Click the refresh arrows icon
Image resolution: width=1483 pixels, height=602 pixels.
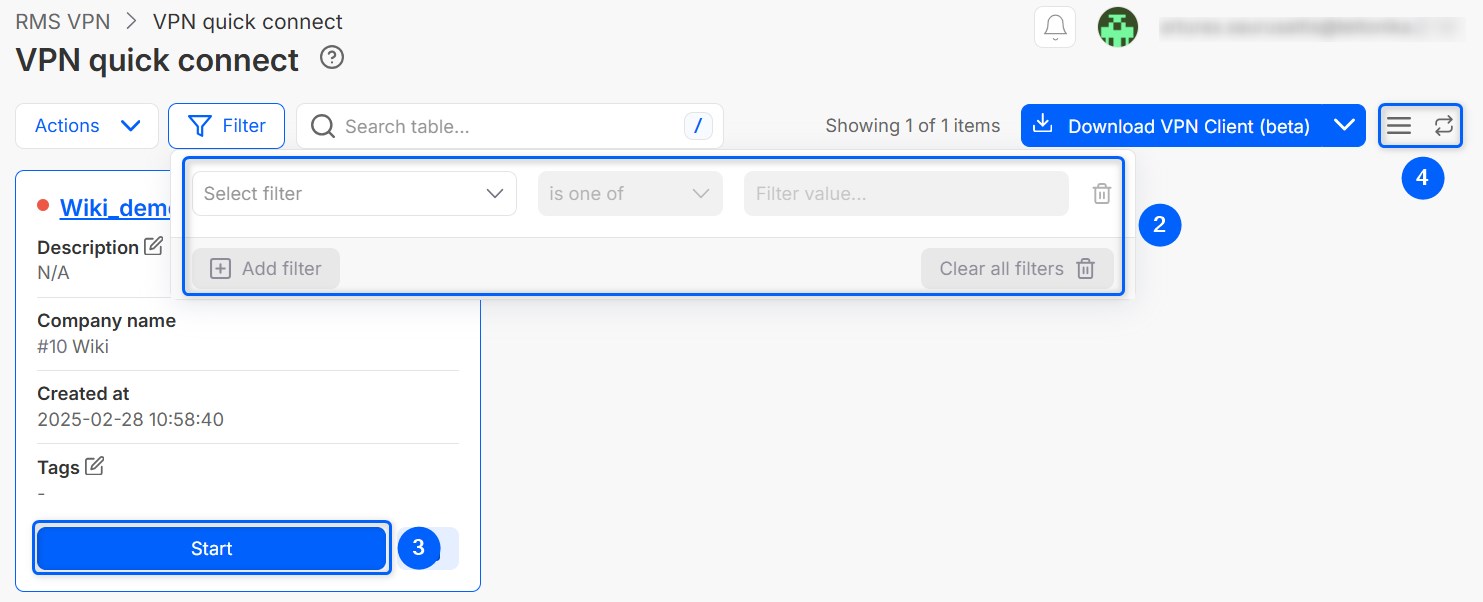1443,126
